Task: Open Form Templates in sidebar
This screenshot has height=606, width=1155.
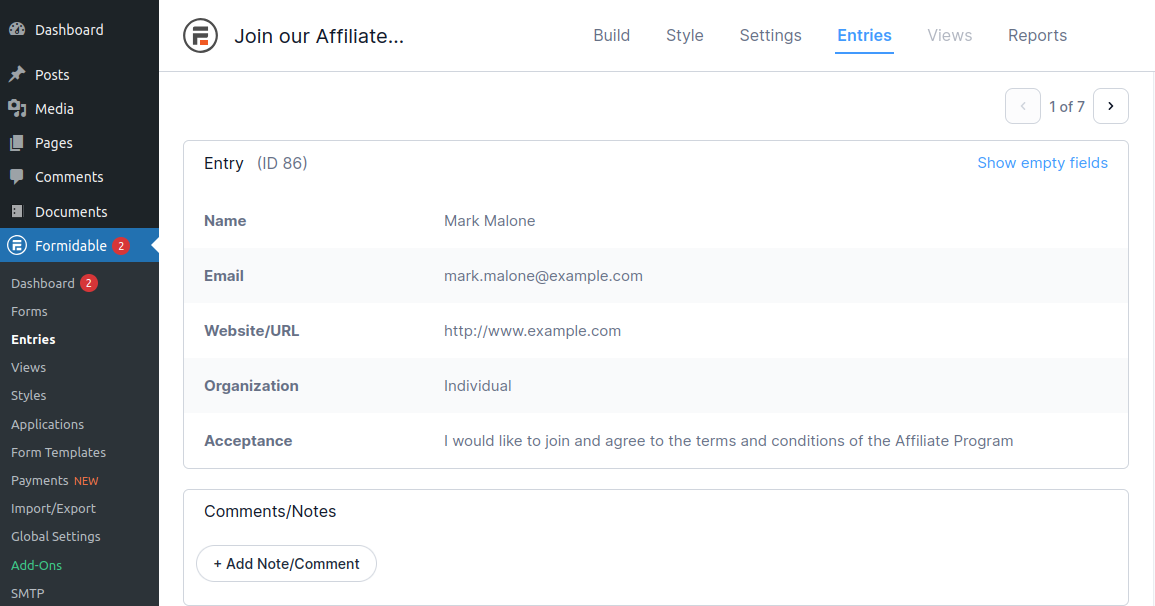Action: coord(58,452)
